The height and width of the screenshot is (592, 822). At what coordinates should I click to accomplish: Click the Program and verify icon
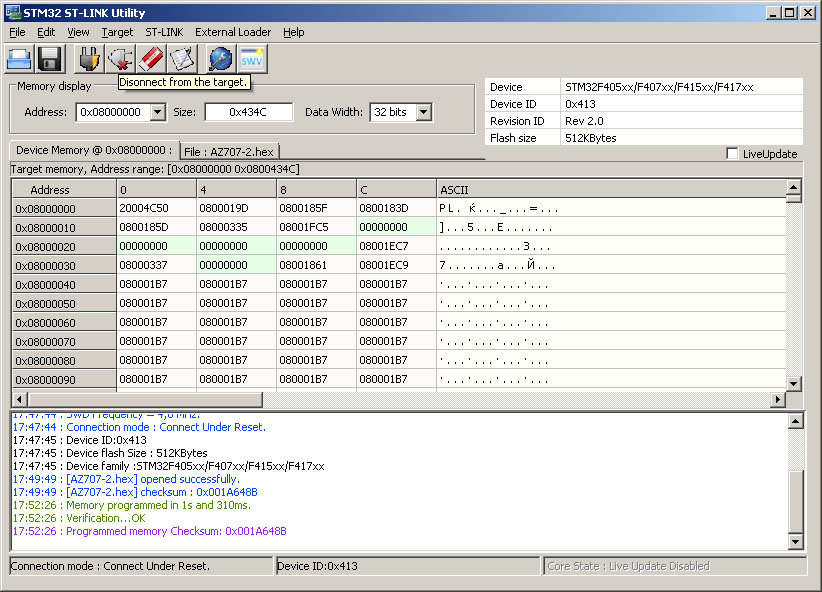tap(181, 59)
